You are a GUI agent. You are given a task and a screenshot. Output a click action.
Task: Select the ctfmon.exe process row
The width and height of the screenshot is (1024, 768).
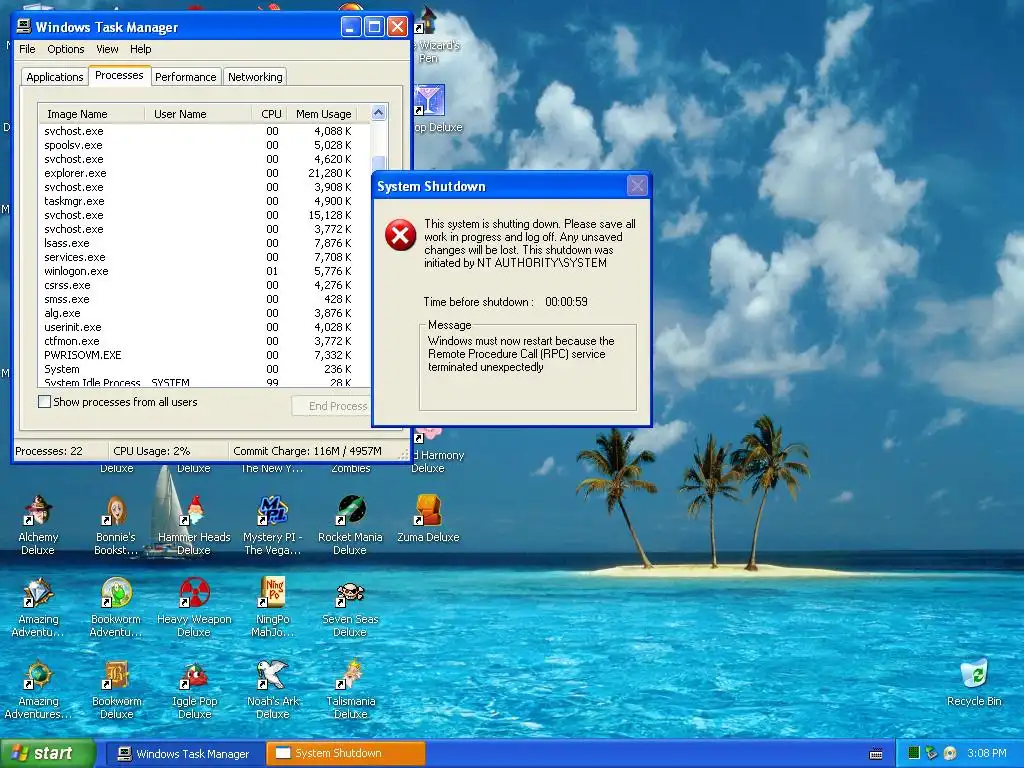tap(204, 342)
